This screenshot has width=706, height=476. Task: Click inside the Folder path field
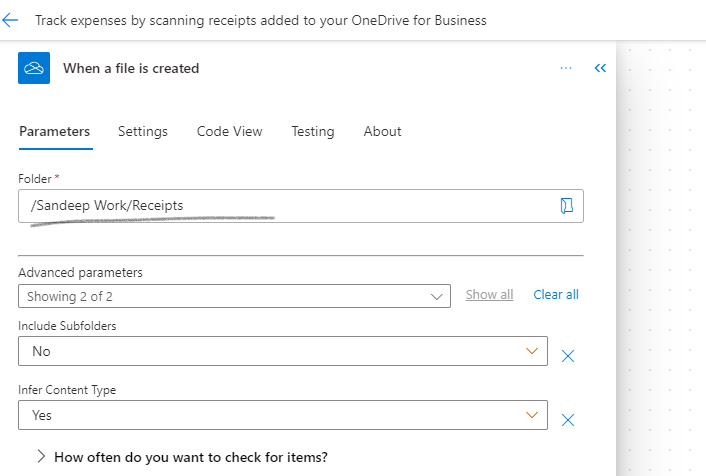pyautogui.click(x=288, y=206)
